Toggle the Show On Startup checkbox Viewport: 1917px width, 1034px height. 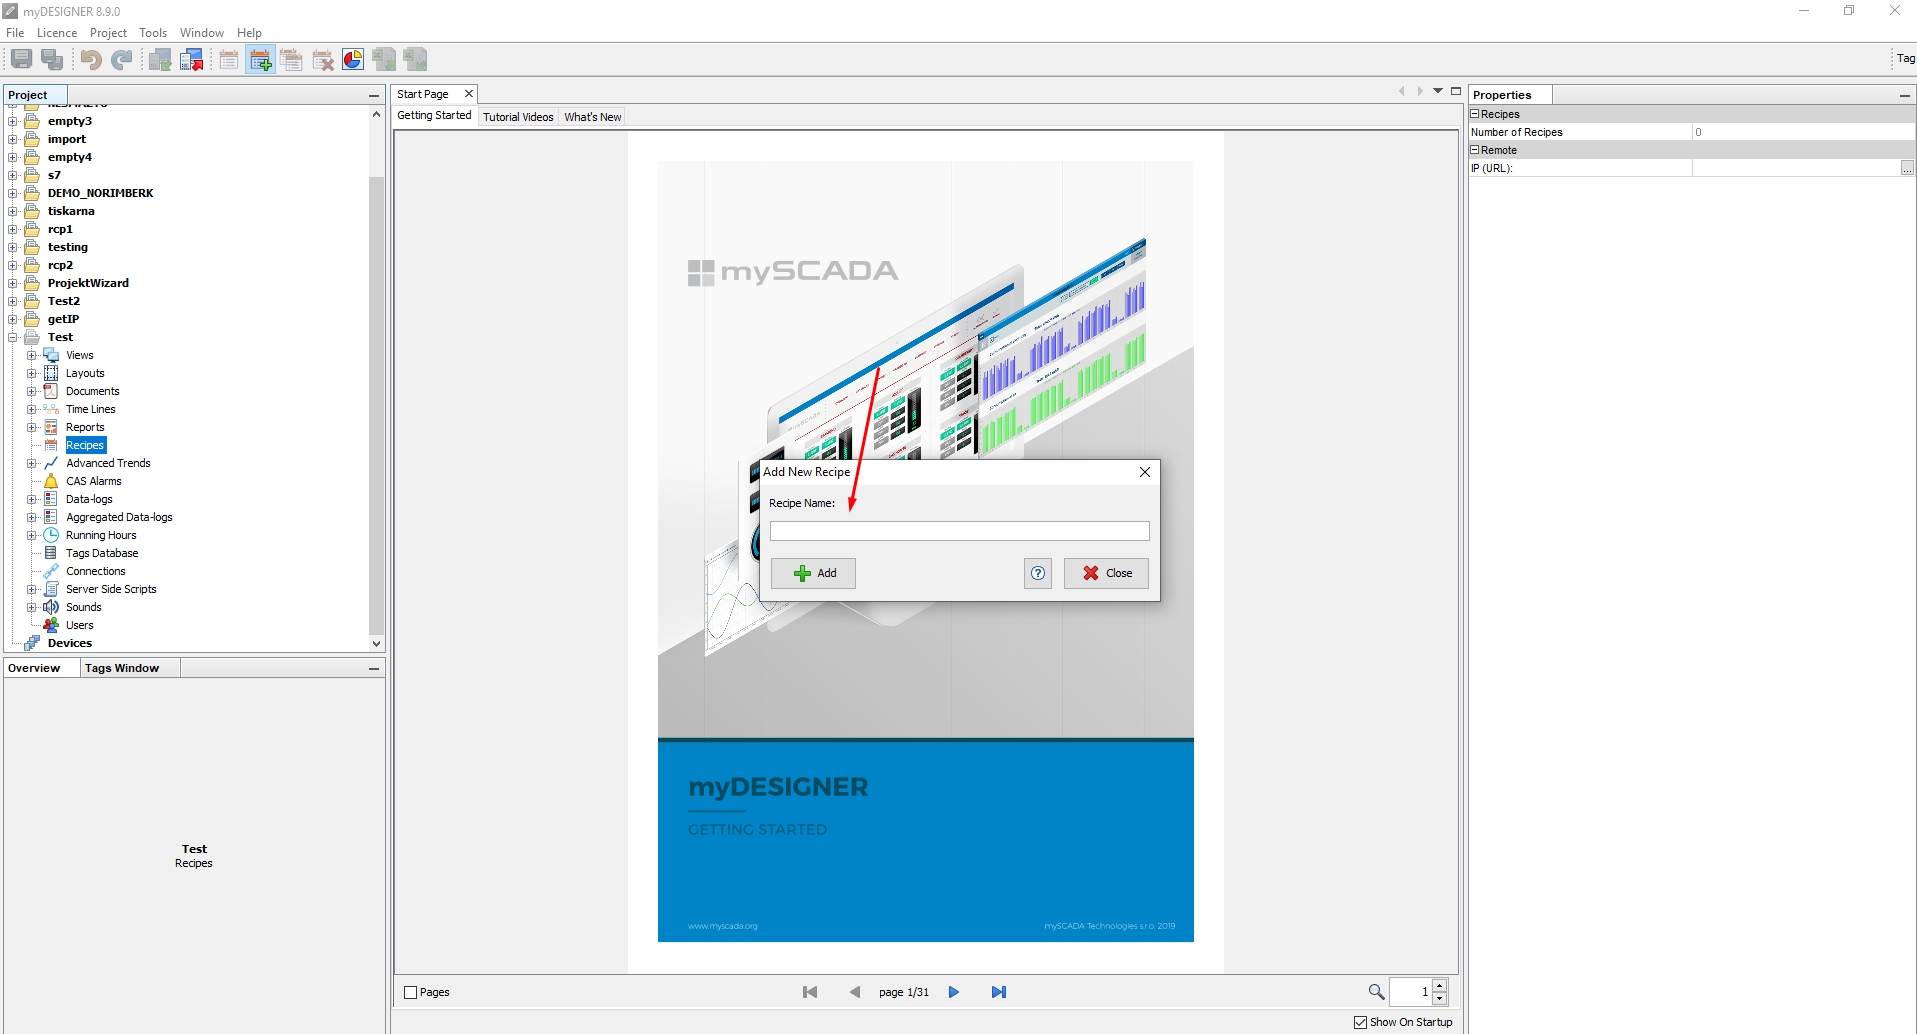[x=1360, y=1022]
